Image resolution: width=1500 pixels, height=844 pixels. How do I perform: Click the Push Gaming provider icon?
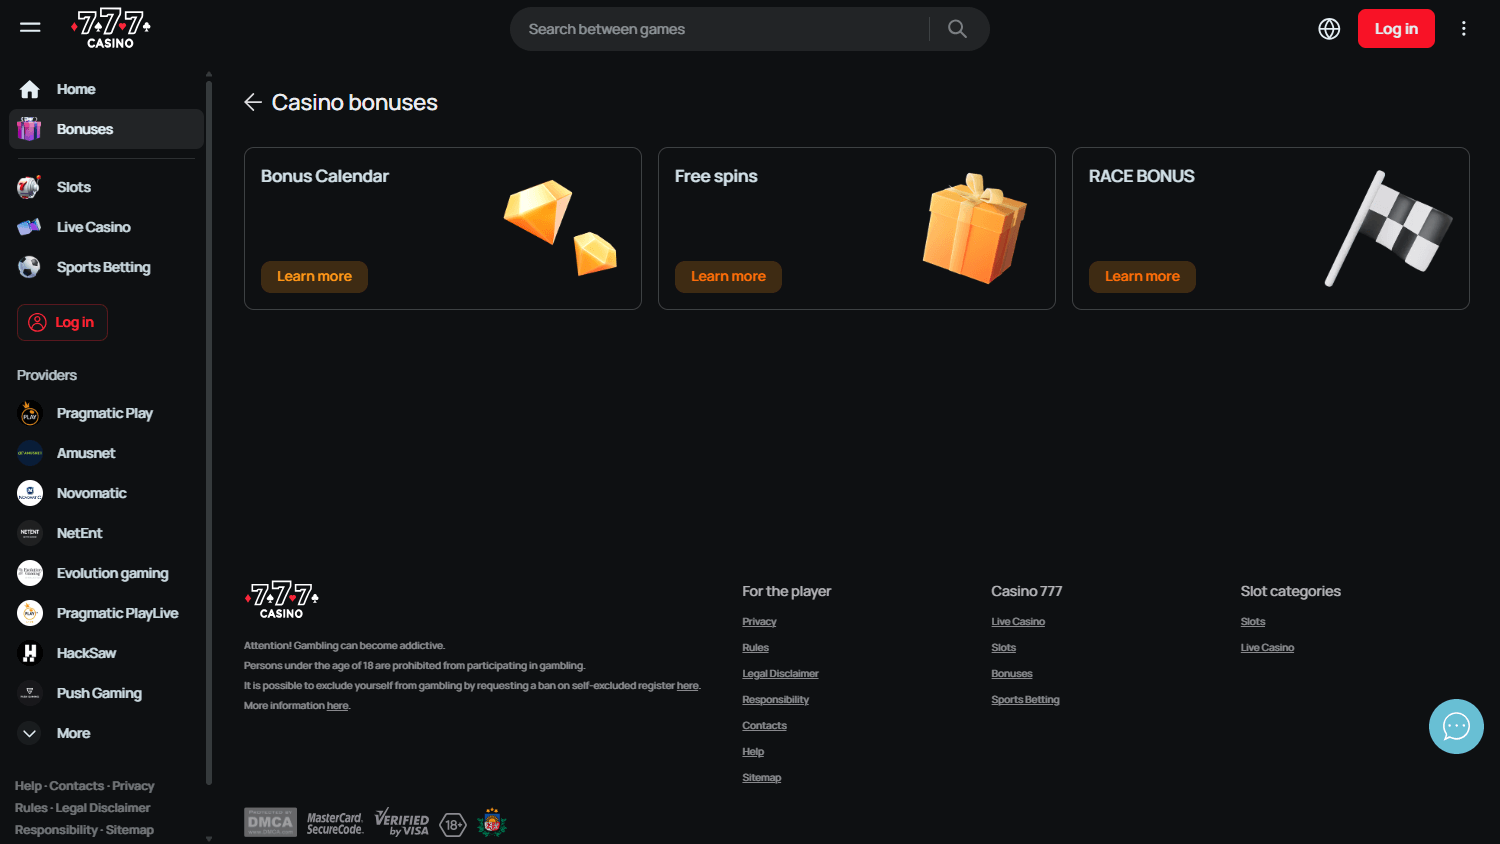coord(30,693)
